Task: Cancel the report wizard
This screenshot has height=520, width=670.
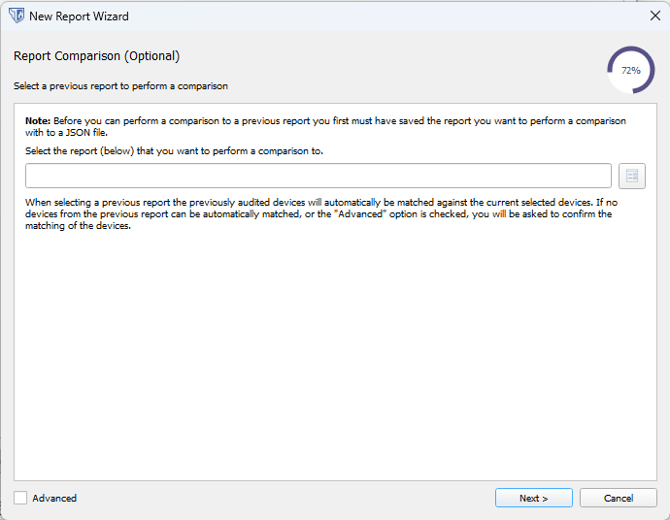Action: 618,498
